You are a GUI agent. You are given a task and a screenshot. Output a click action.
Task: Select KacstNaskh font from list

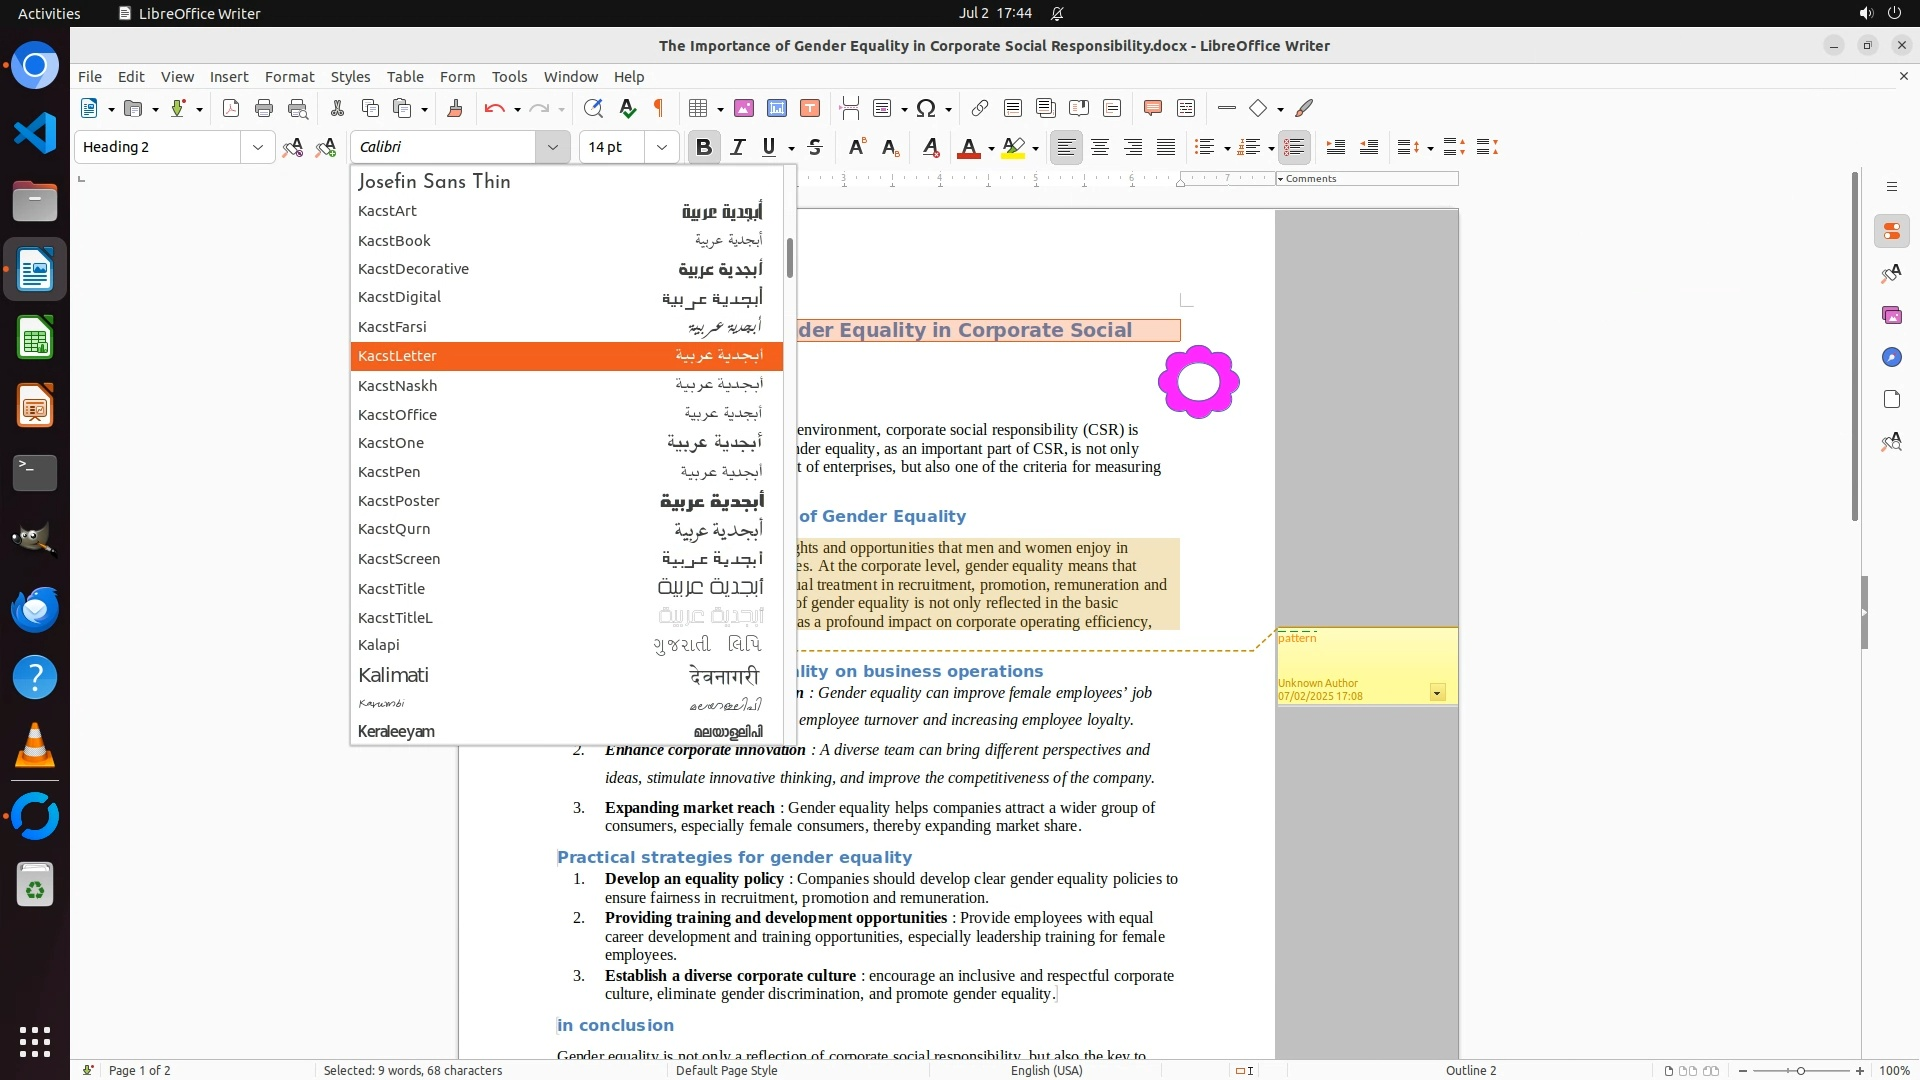coord(397,385)
